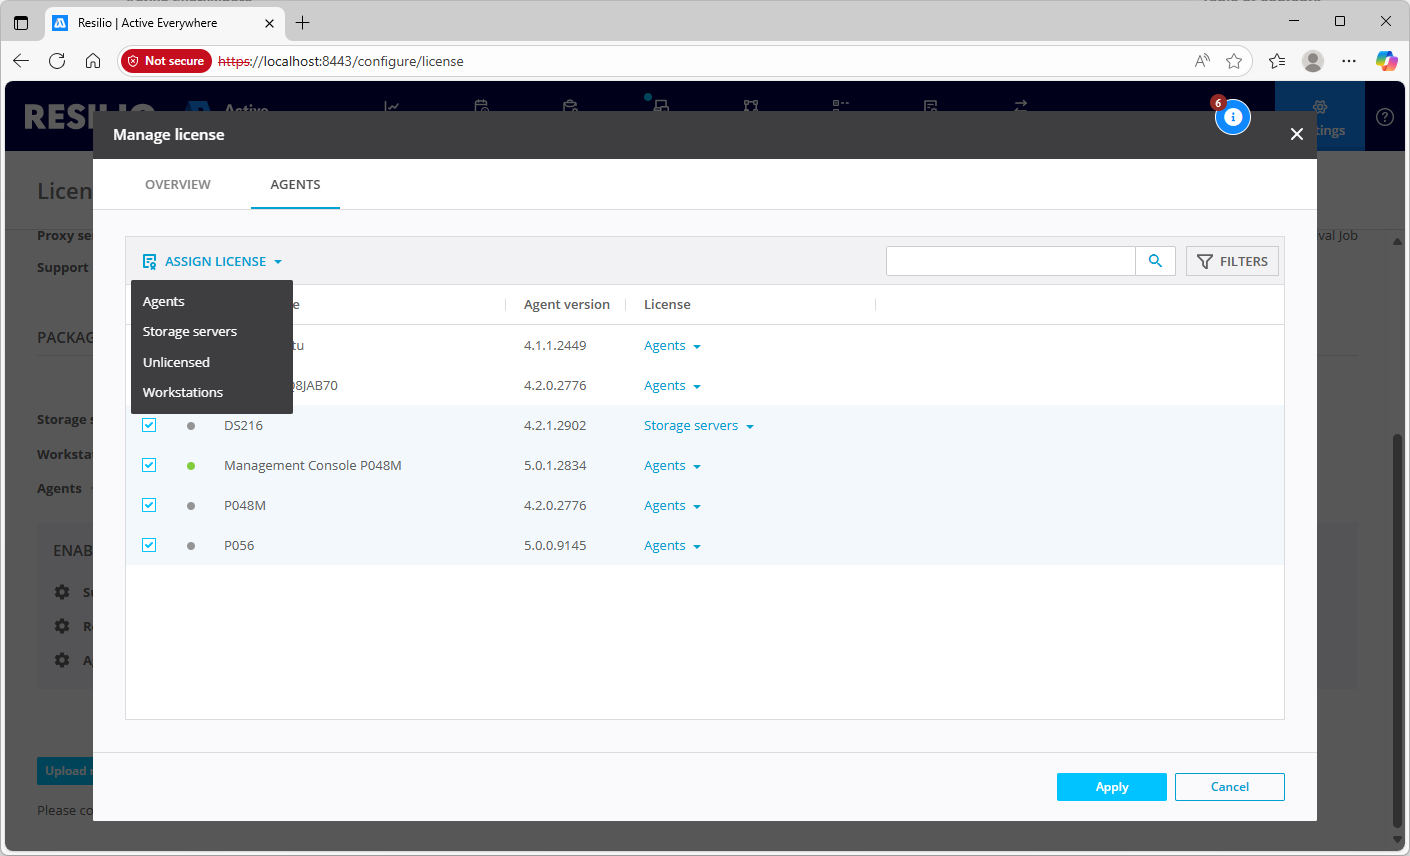Switch to the Overview tab
This screenshot has width=1410, height=856.
click(x=178, y=185)
